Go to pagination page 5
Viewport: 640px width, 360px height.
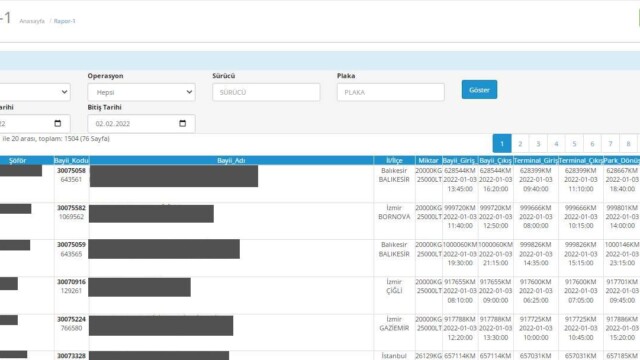574,144
